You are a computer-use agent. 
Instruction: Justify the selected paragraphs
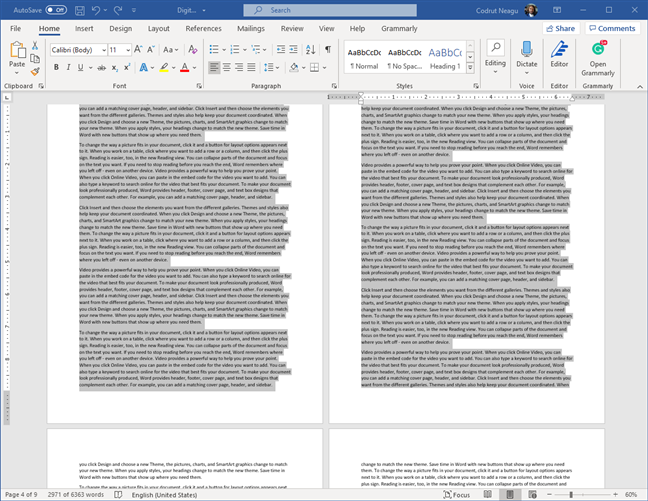251,67
